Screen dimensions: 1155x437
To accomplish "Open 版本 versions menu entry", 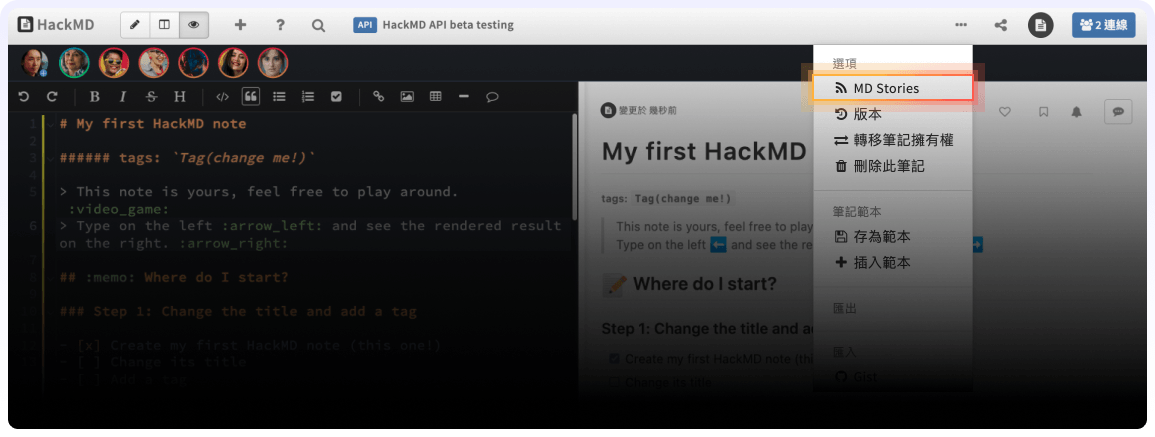I will click(x=893, y=114).
